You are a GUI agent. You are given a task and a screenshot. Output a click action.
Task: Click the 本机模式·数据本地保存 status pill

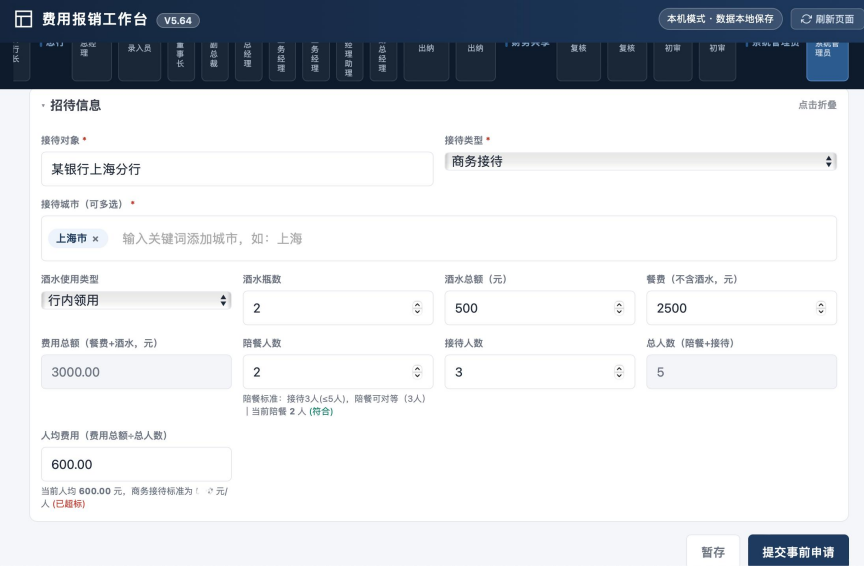720,19
